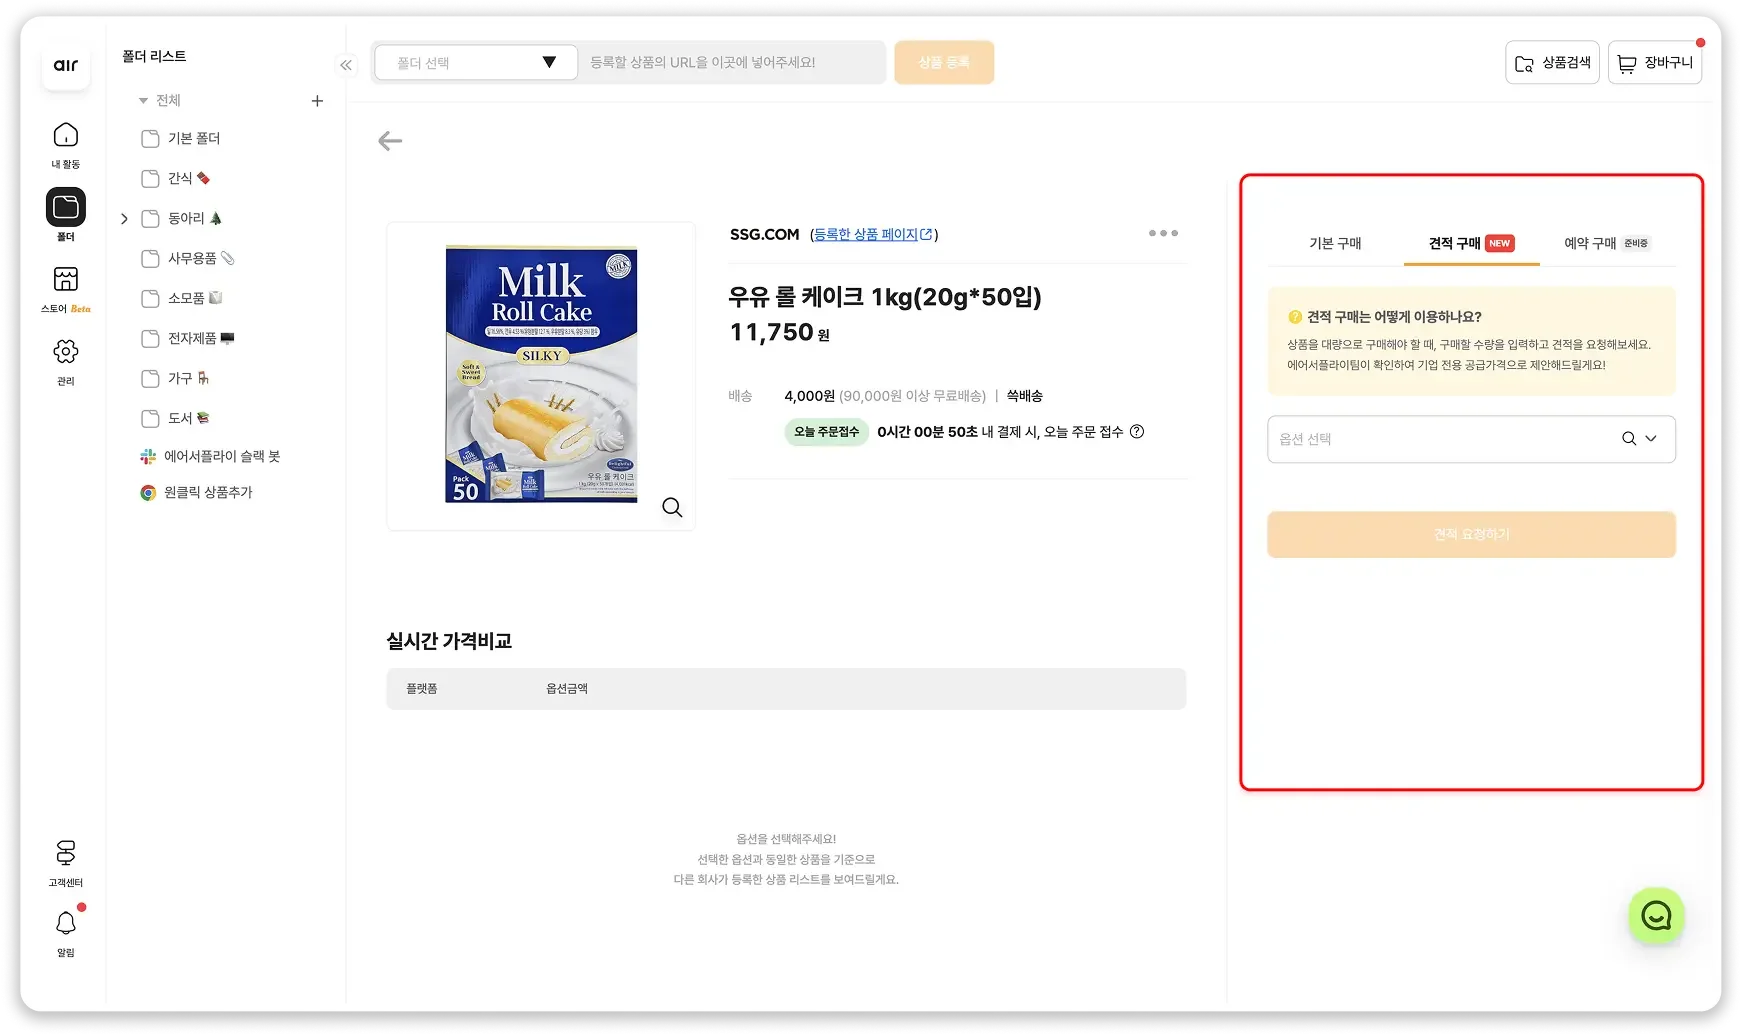Zoom the Milk Roll Cake product image

click(x=672, y=507)
